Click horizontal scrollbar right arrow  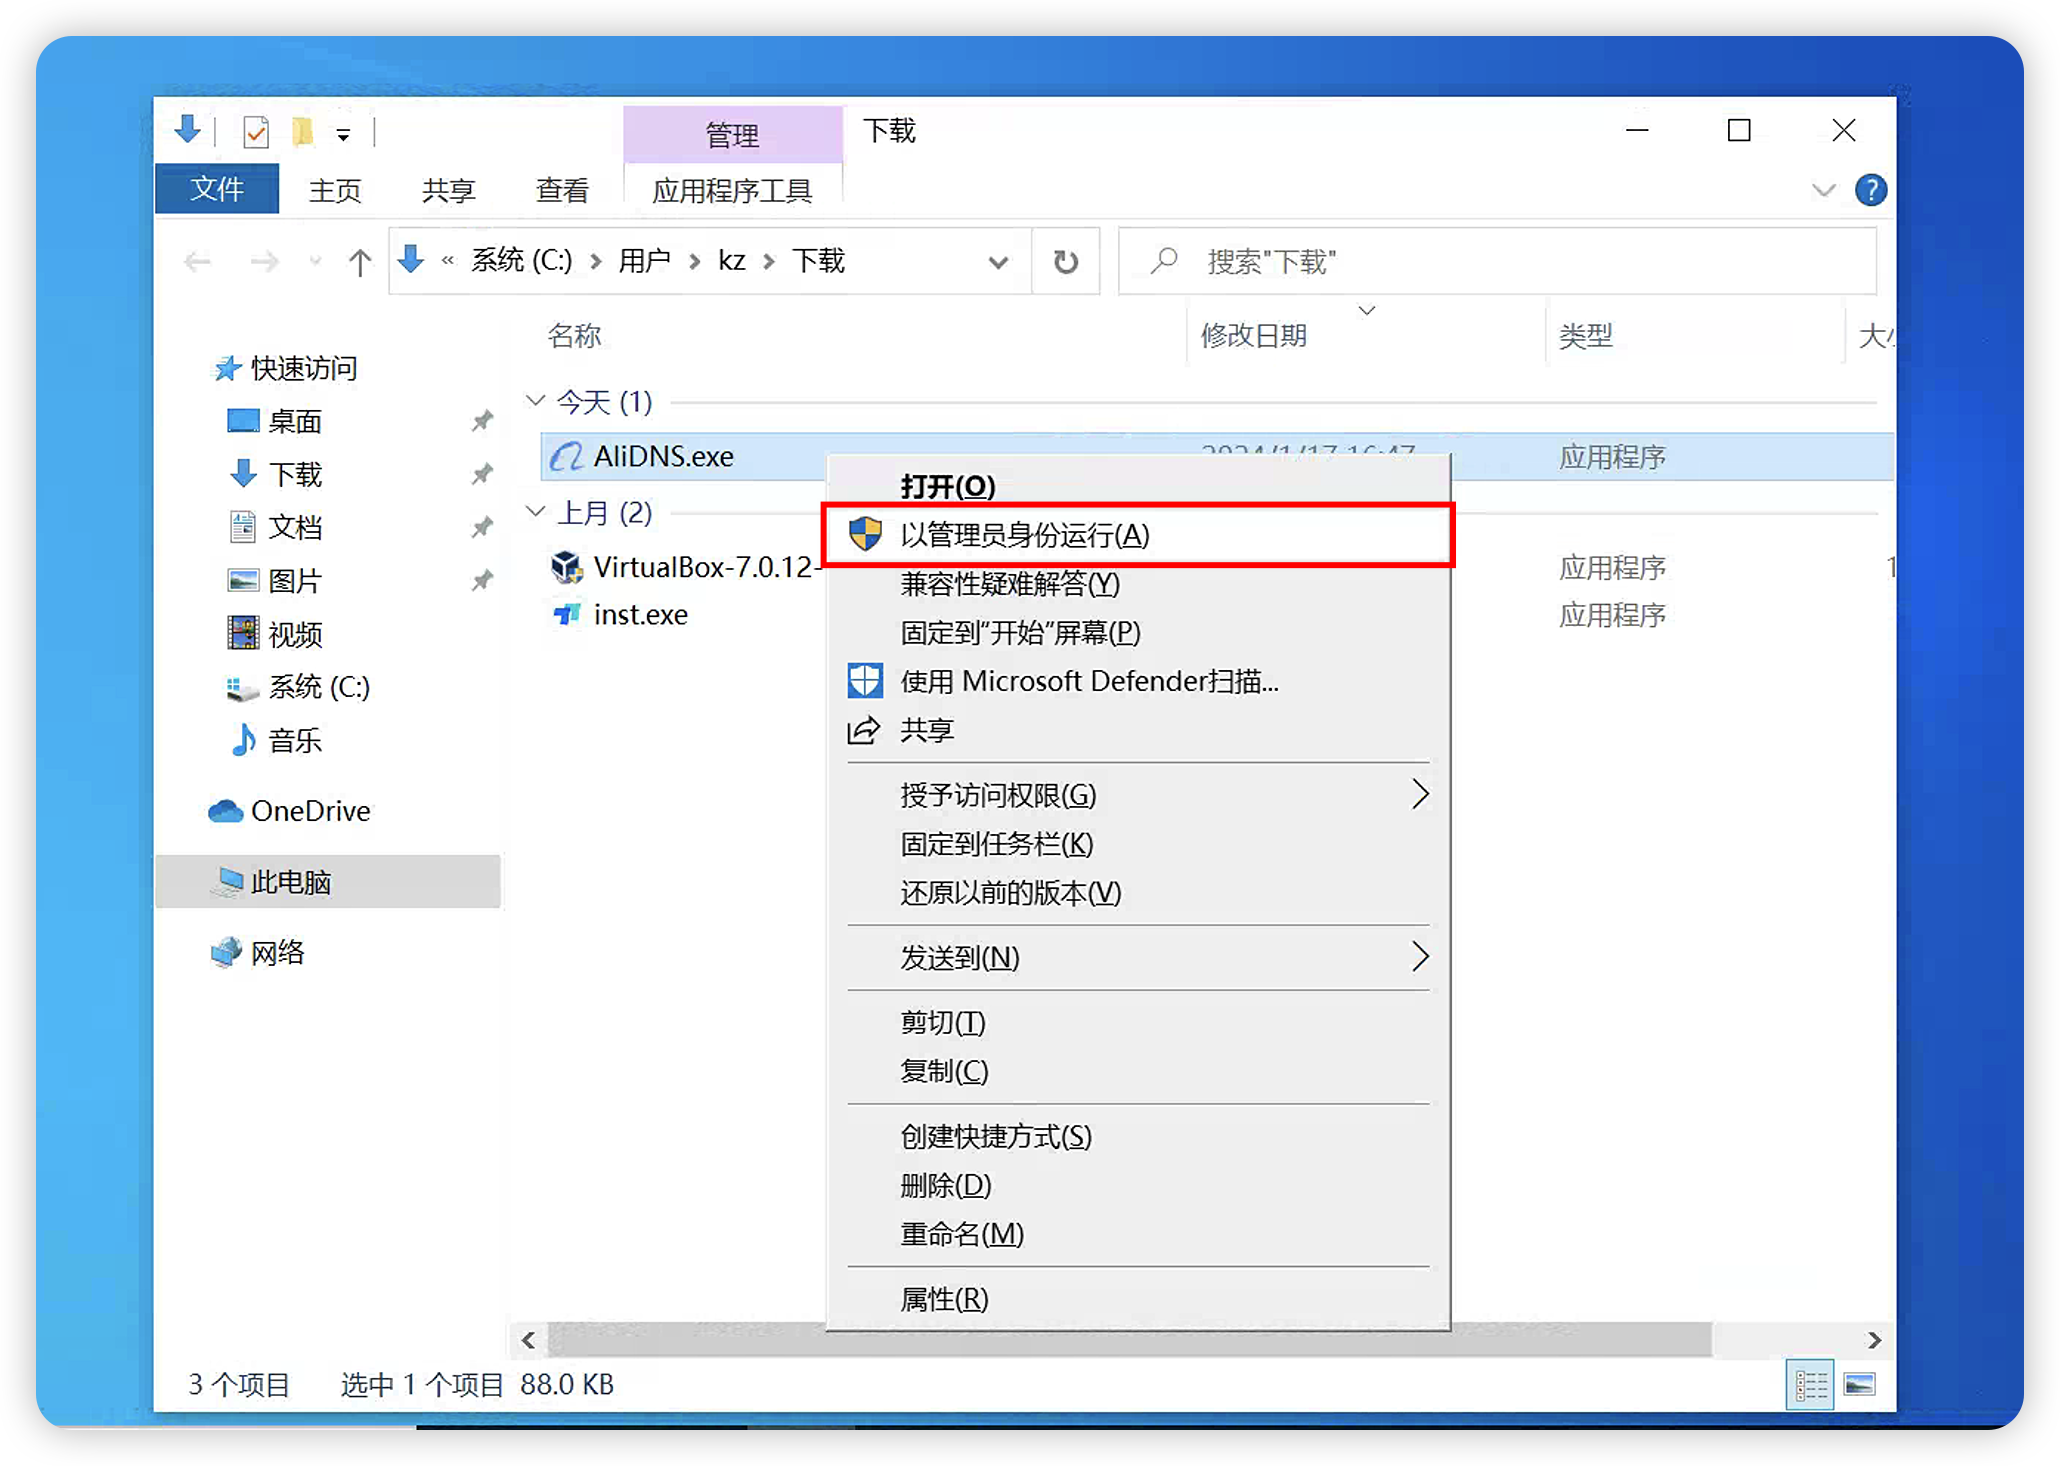[x=1874, y=1340]
